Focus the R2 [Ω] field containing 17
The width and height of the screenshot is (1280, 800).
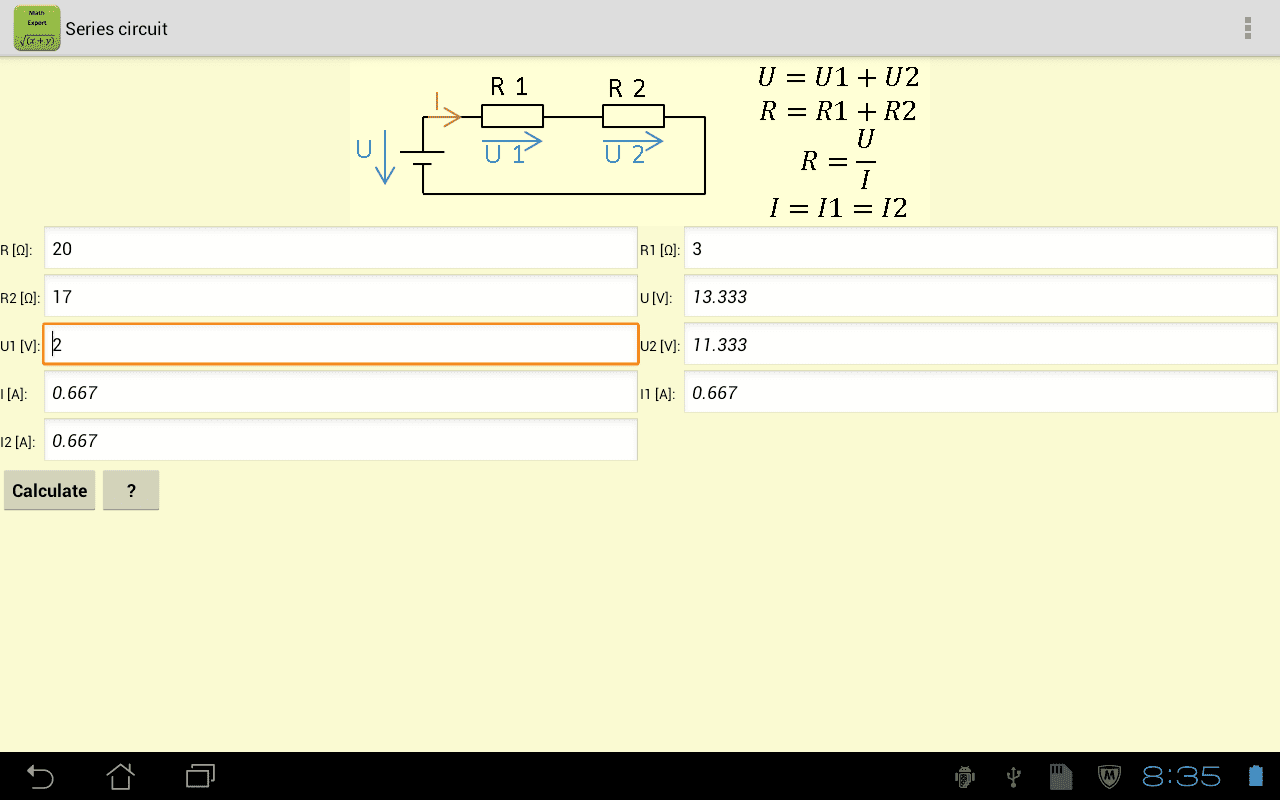coord(341,296)
